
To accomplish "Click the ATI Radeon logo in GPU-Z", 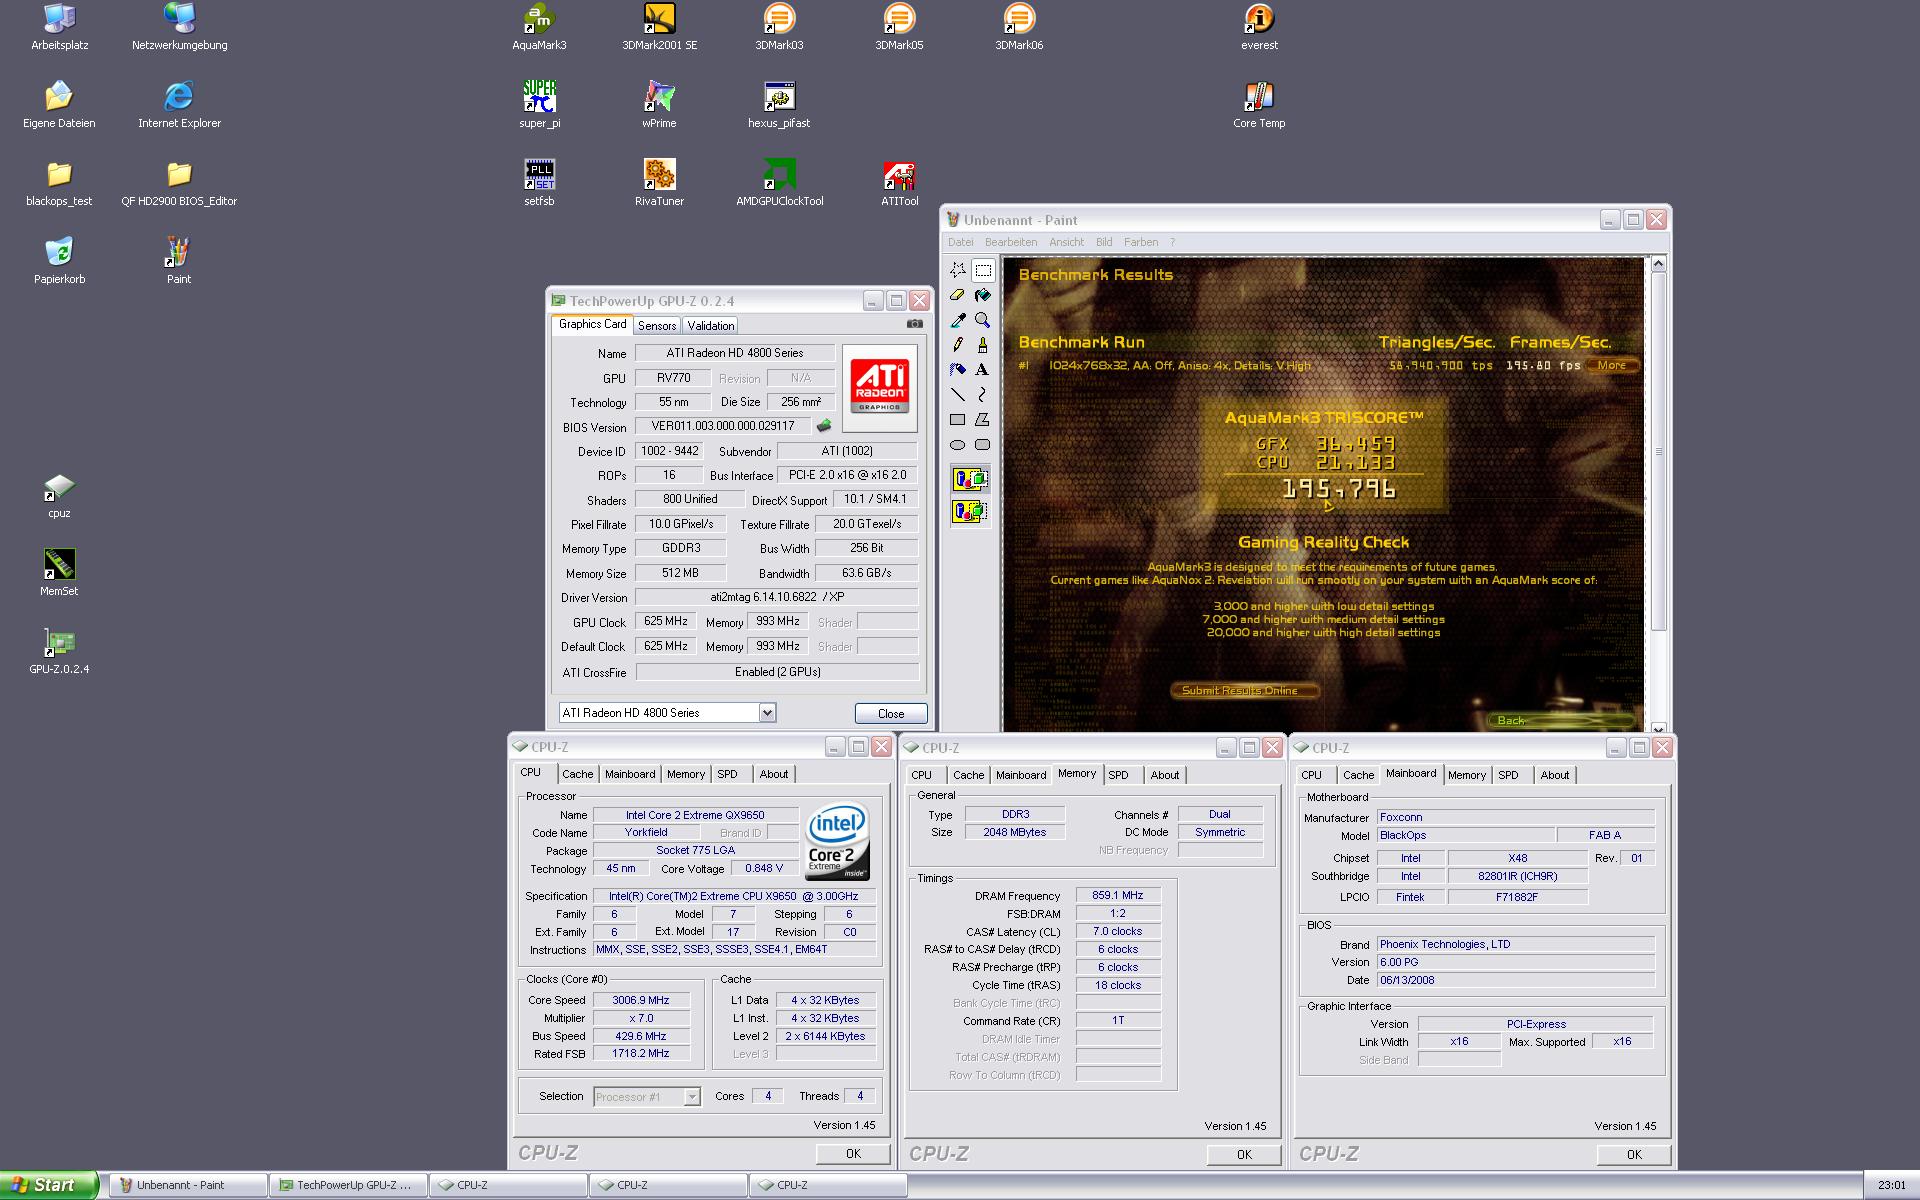I will pyautogui.click(x=880, y=388).
